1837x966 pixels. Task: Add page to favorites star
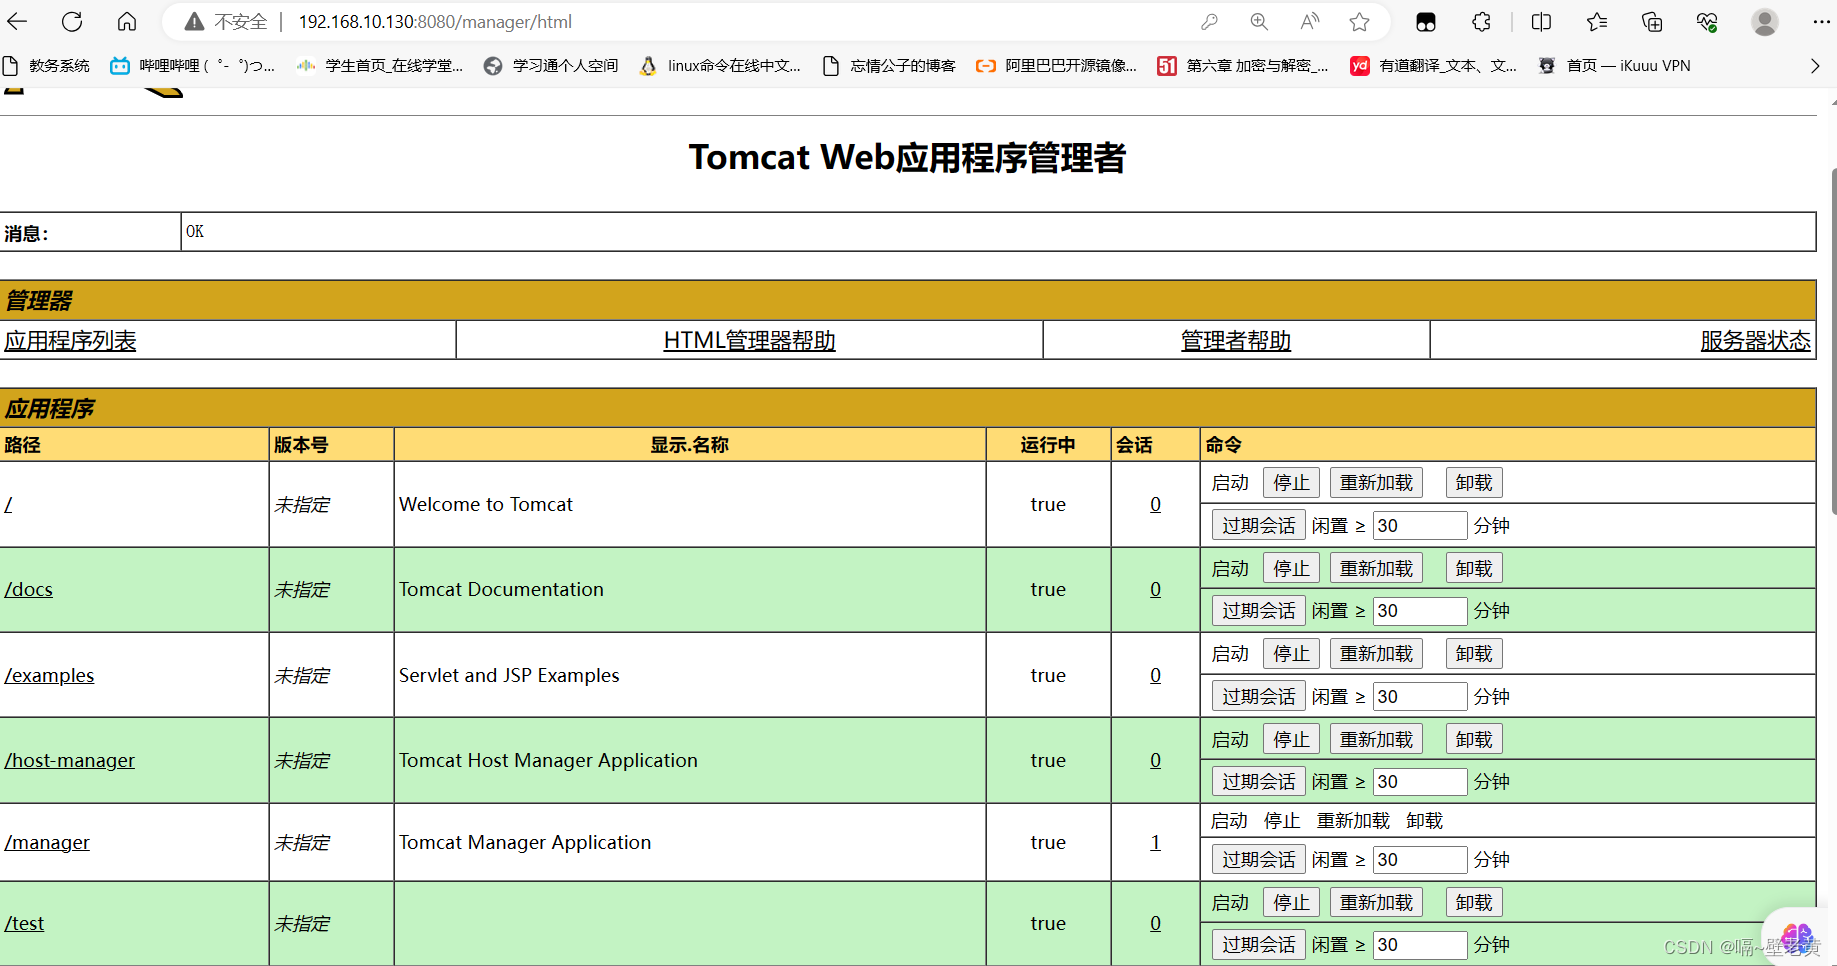pyautogui.click(x=1359, y=22)
